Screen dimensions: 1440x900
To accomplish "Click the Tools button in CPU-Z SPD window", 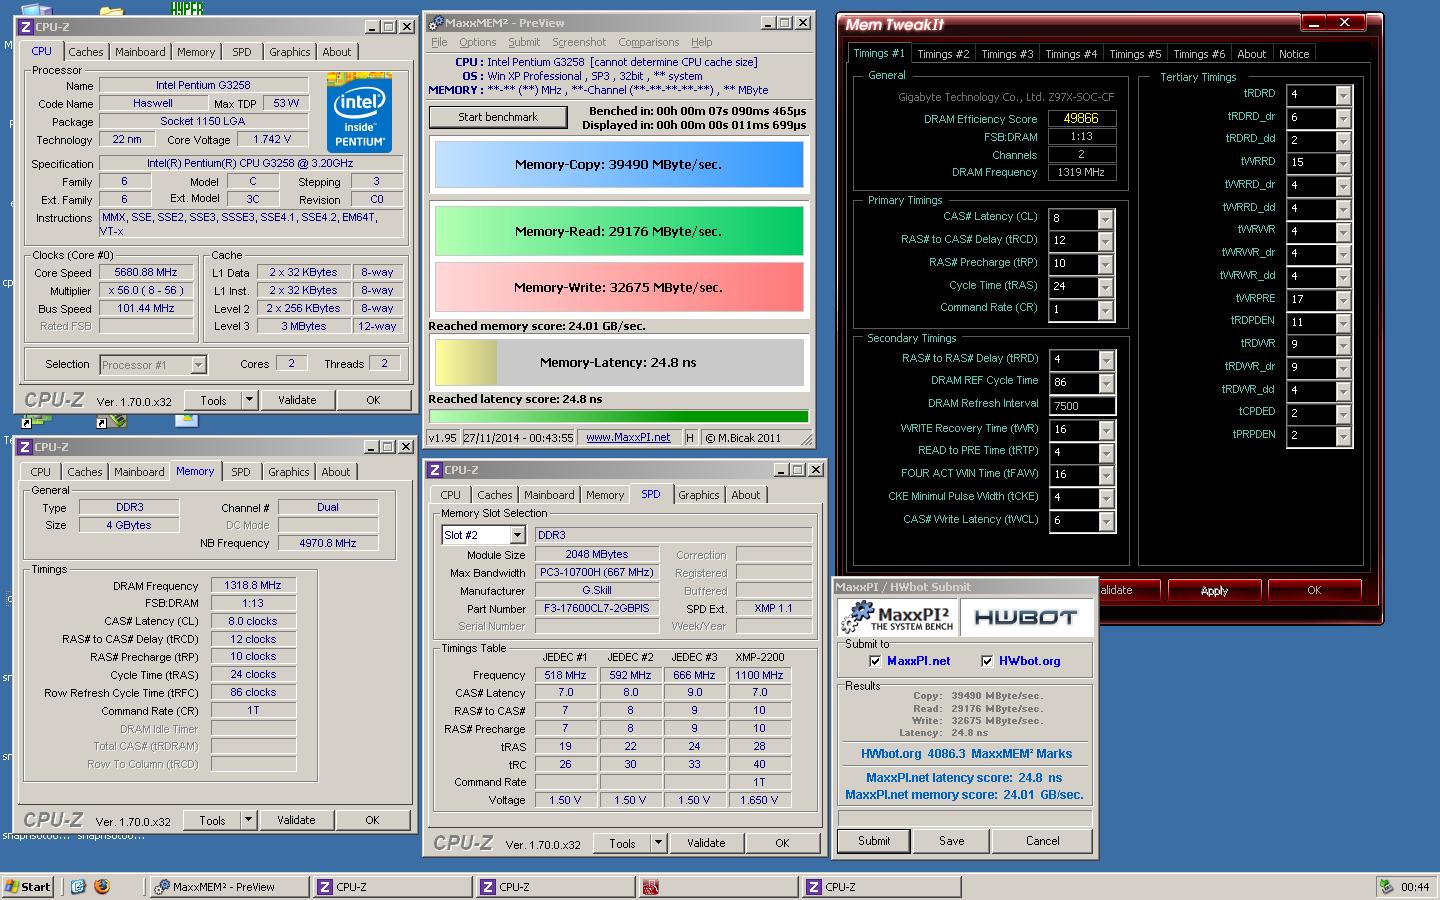I will tap(622, 843).
